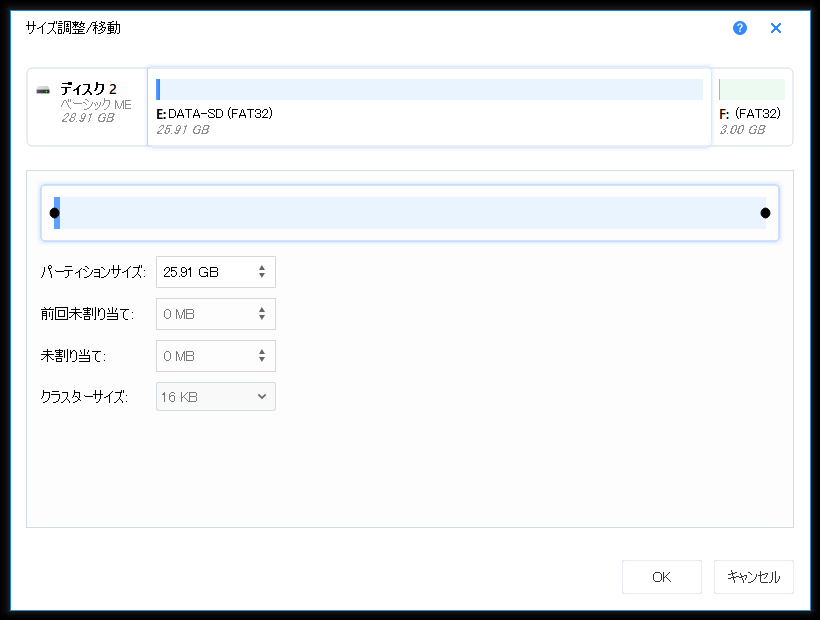
Task: Click the middle of the partition resize bar
Action: pos(410,213)
